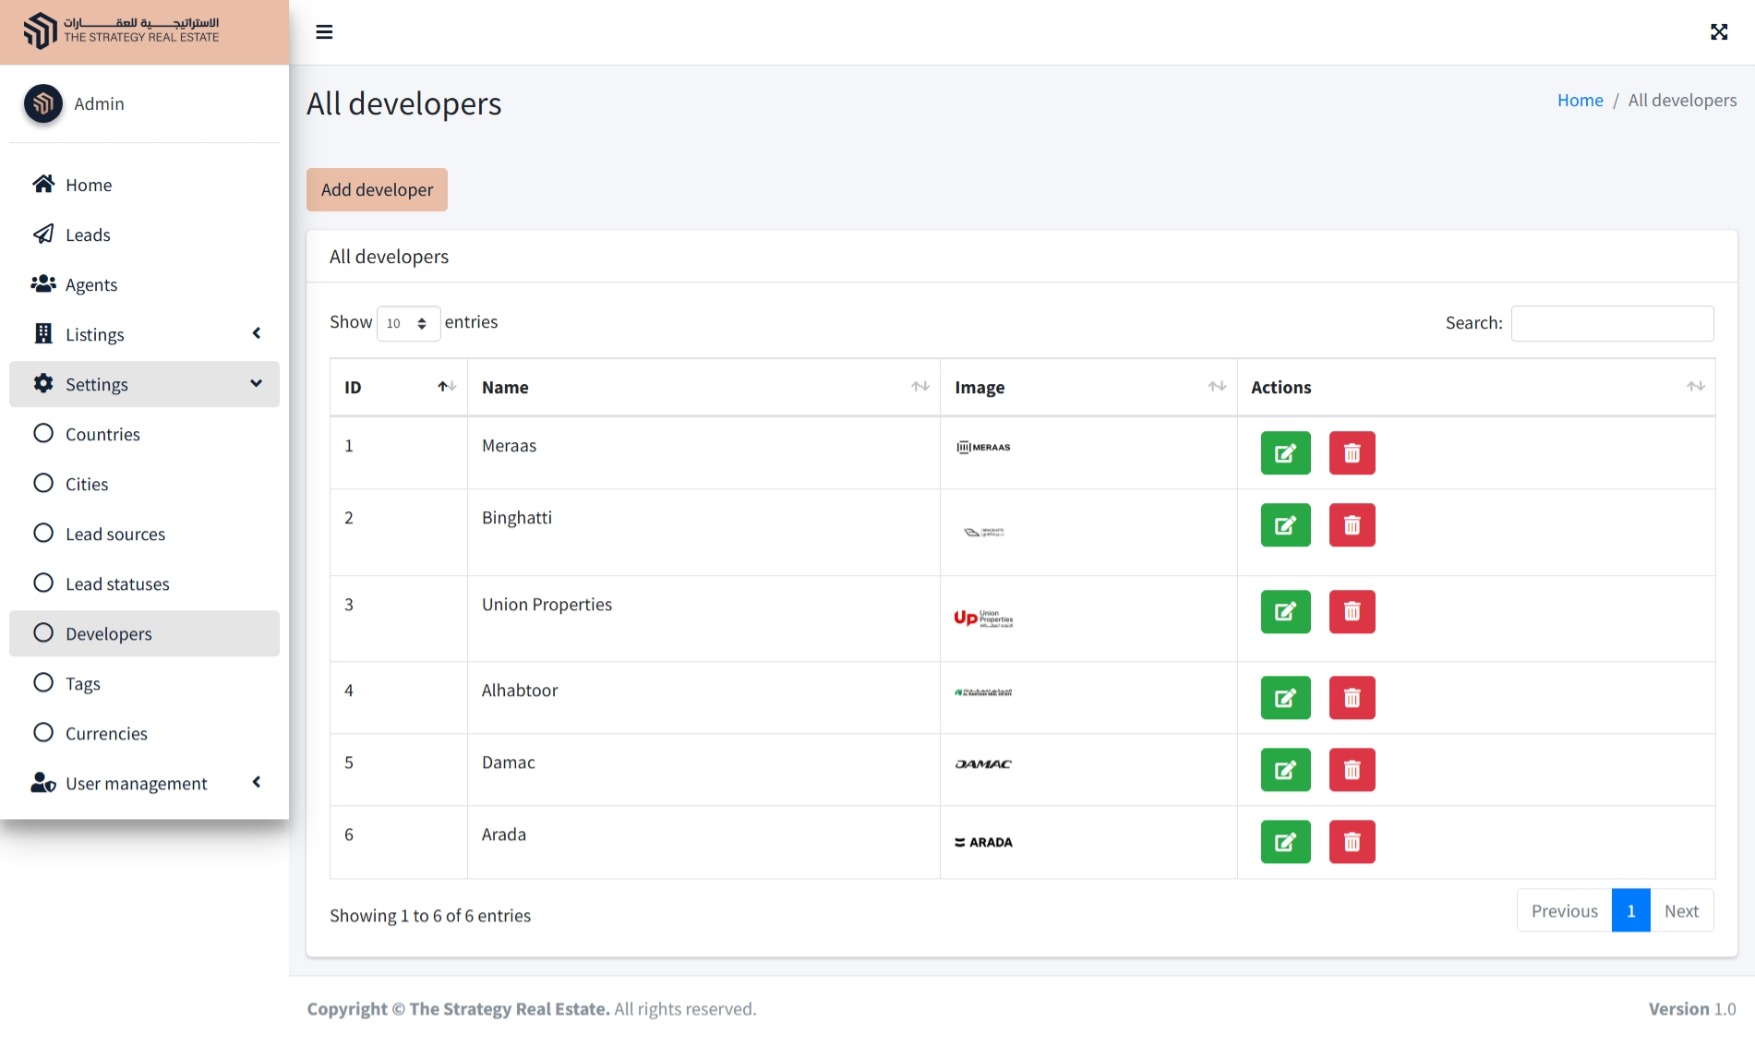Screen dimensions: 1755x1040
Task: Go to Lead sources settings page
Action: coord(115,534)
